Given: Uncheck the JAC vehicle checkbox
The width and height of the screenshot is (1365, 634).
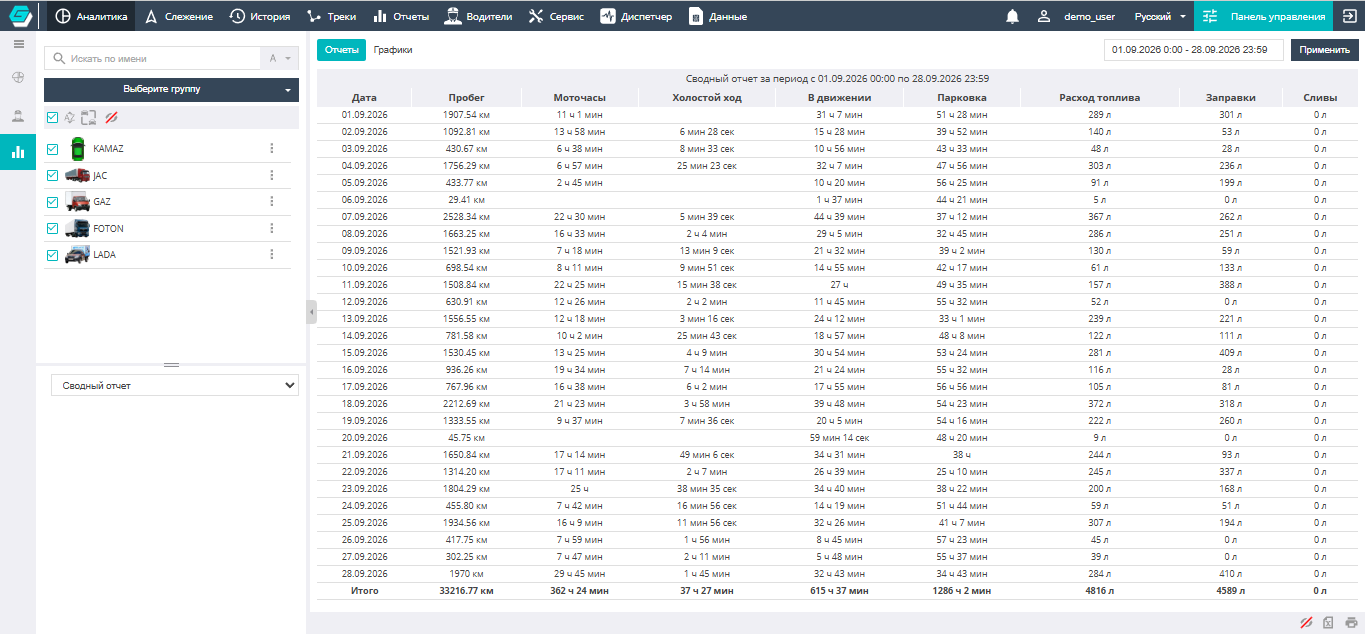Looking at the screenshot, I should coord(53,176).
